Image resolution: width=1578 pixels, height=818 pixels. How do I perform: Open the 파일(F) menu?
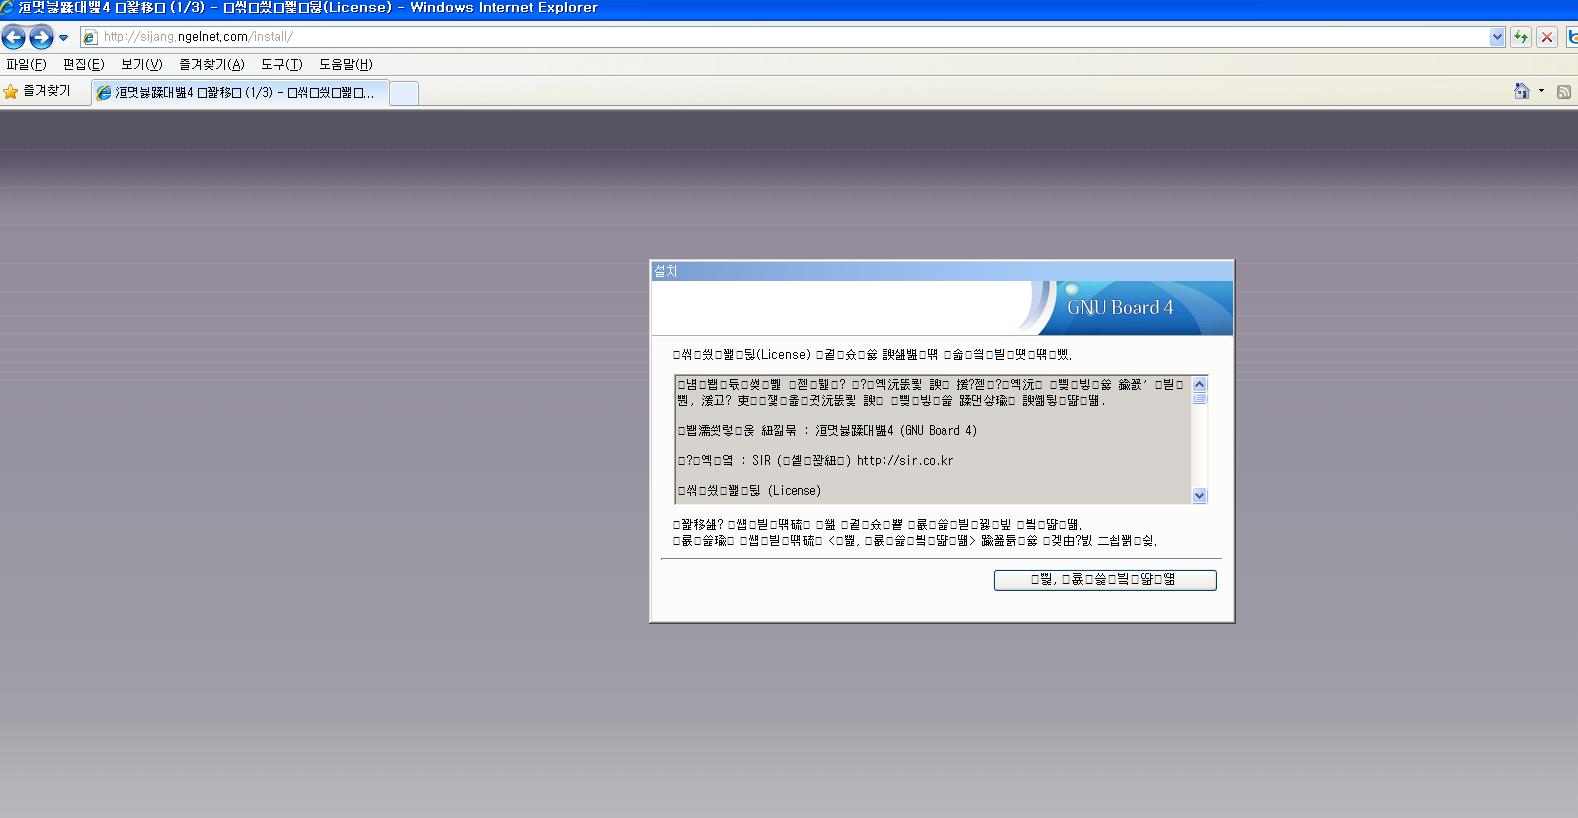(x=26, y=64)
